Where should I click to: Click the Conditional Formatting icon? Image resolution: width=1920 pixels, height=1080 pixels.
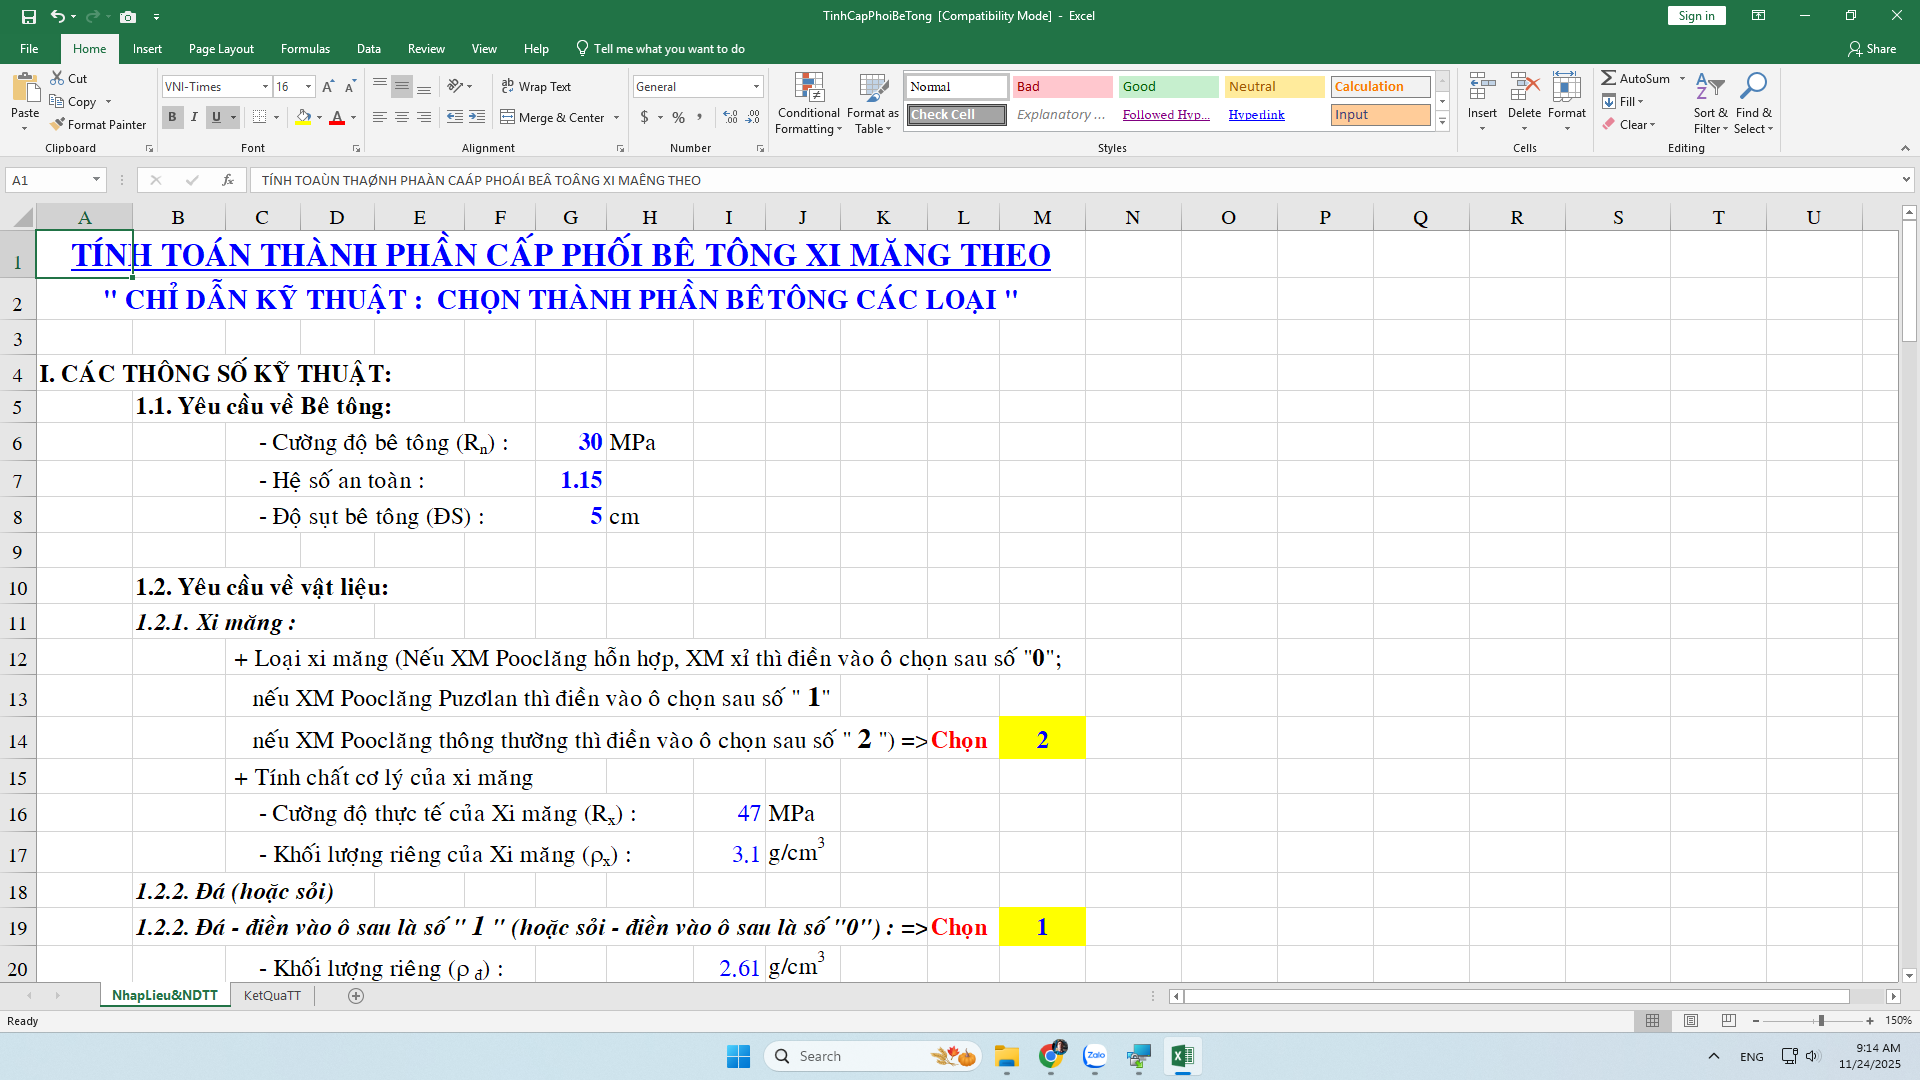click(808, 88)
